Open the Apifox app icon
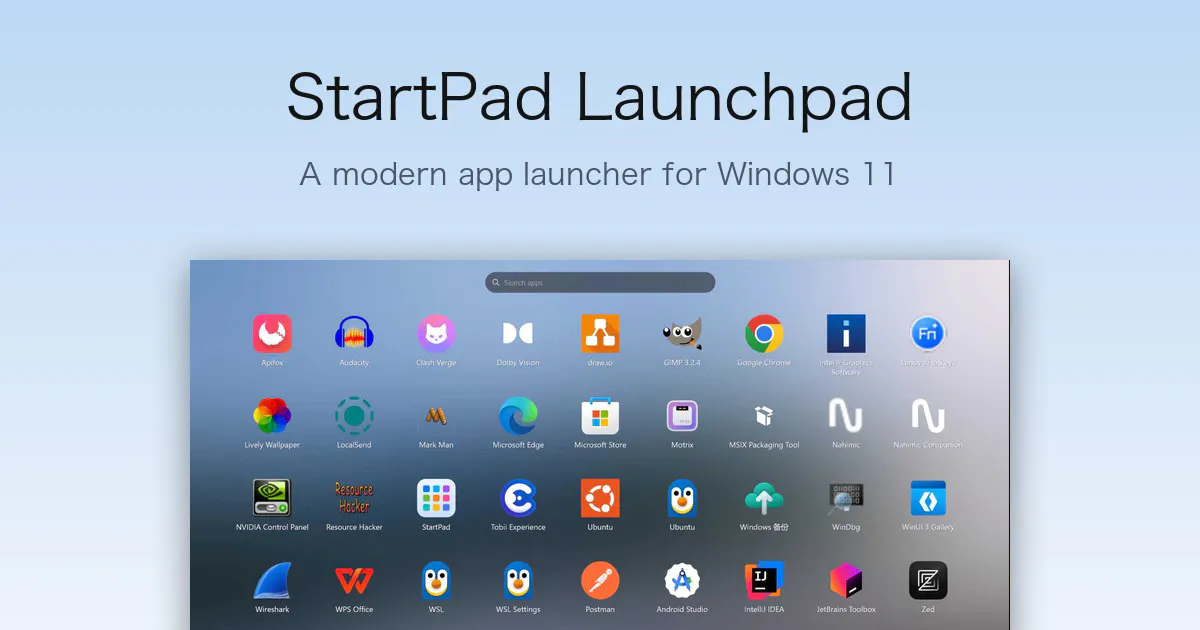This screenshot has width=1200, height=630. [x=272, y=333]
